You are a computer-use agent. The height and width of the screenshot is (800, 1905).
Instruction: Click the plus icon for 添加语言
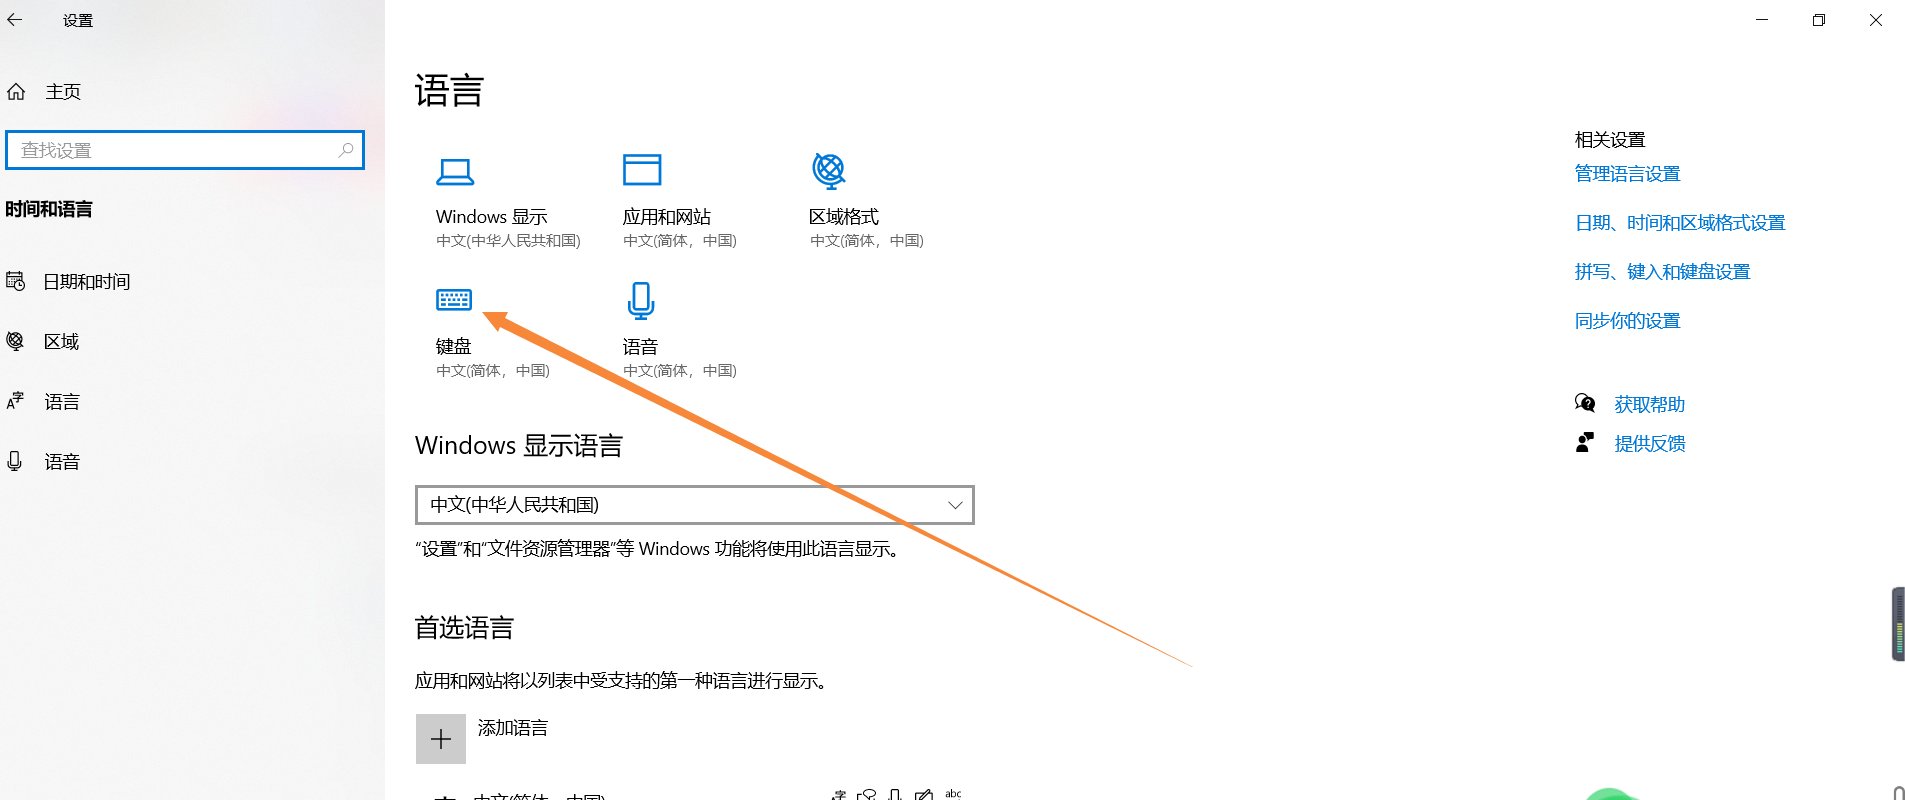(441, 739)
